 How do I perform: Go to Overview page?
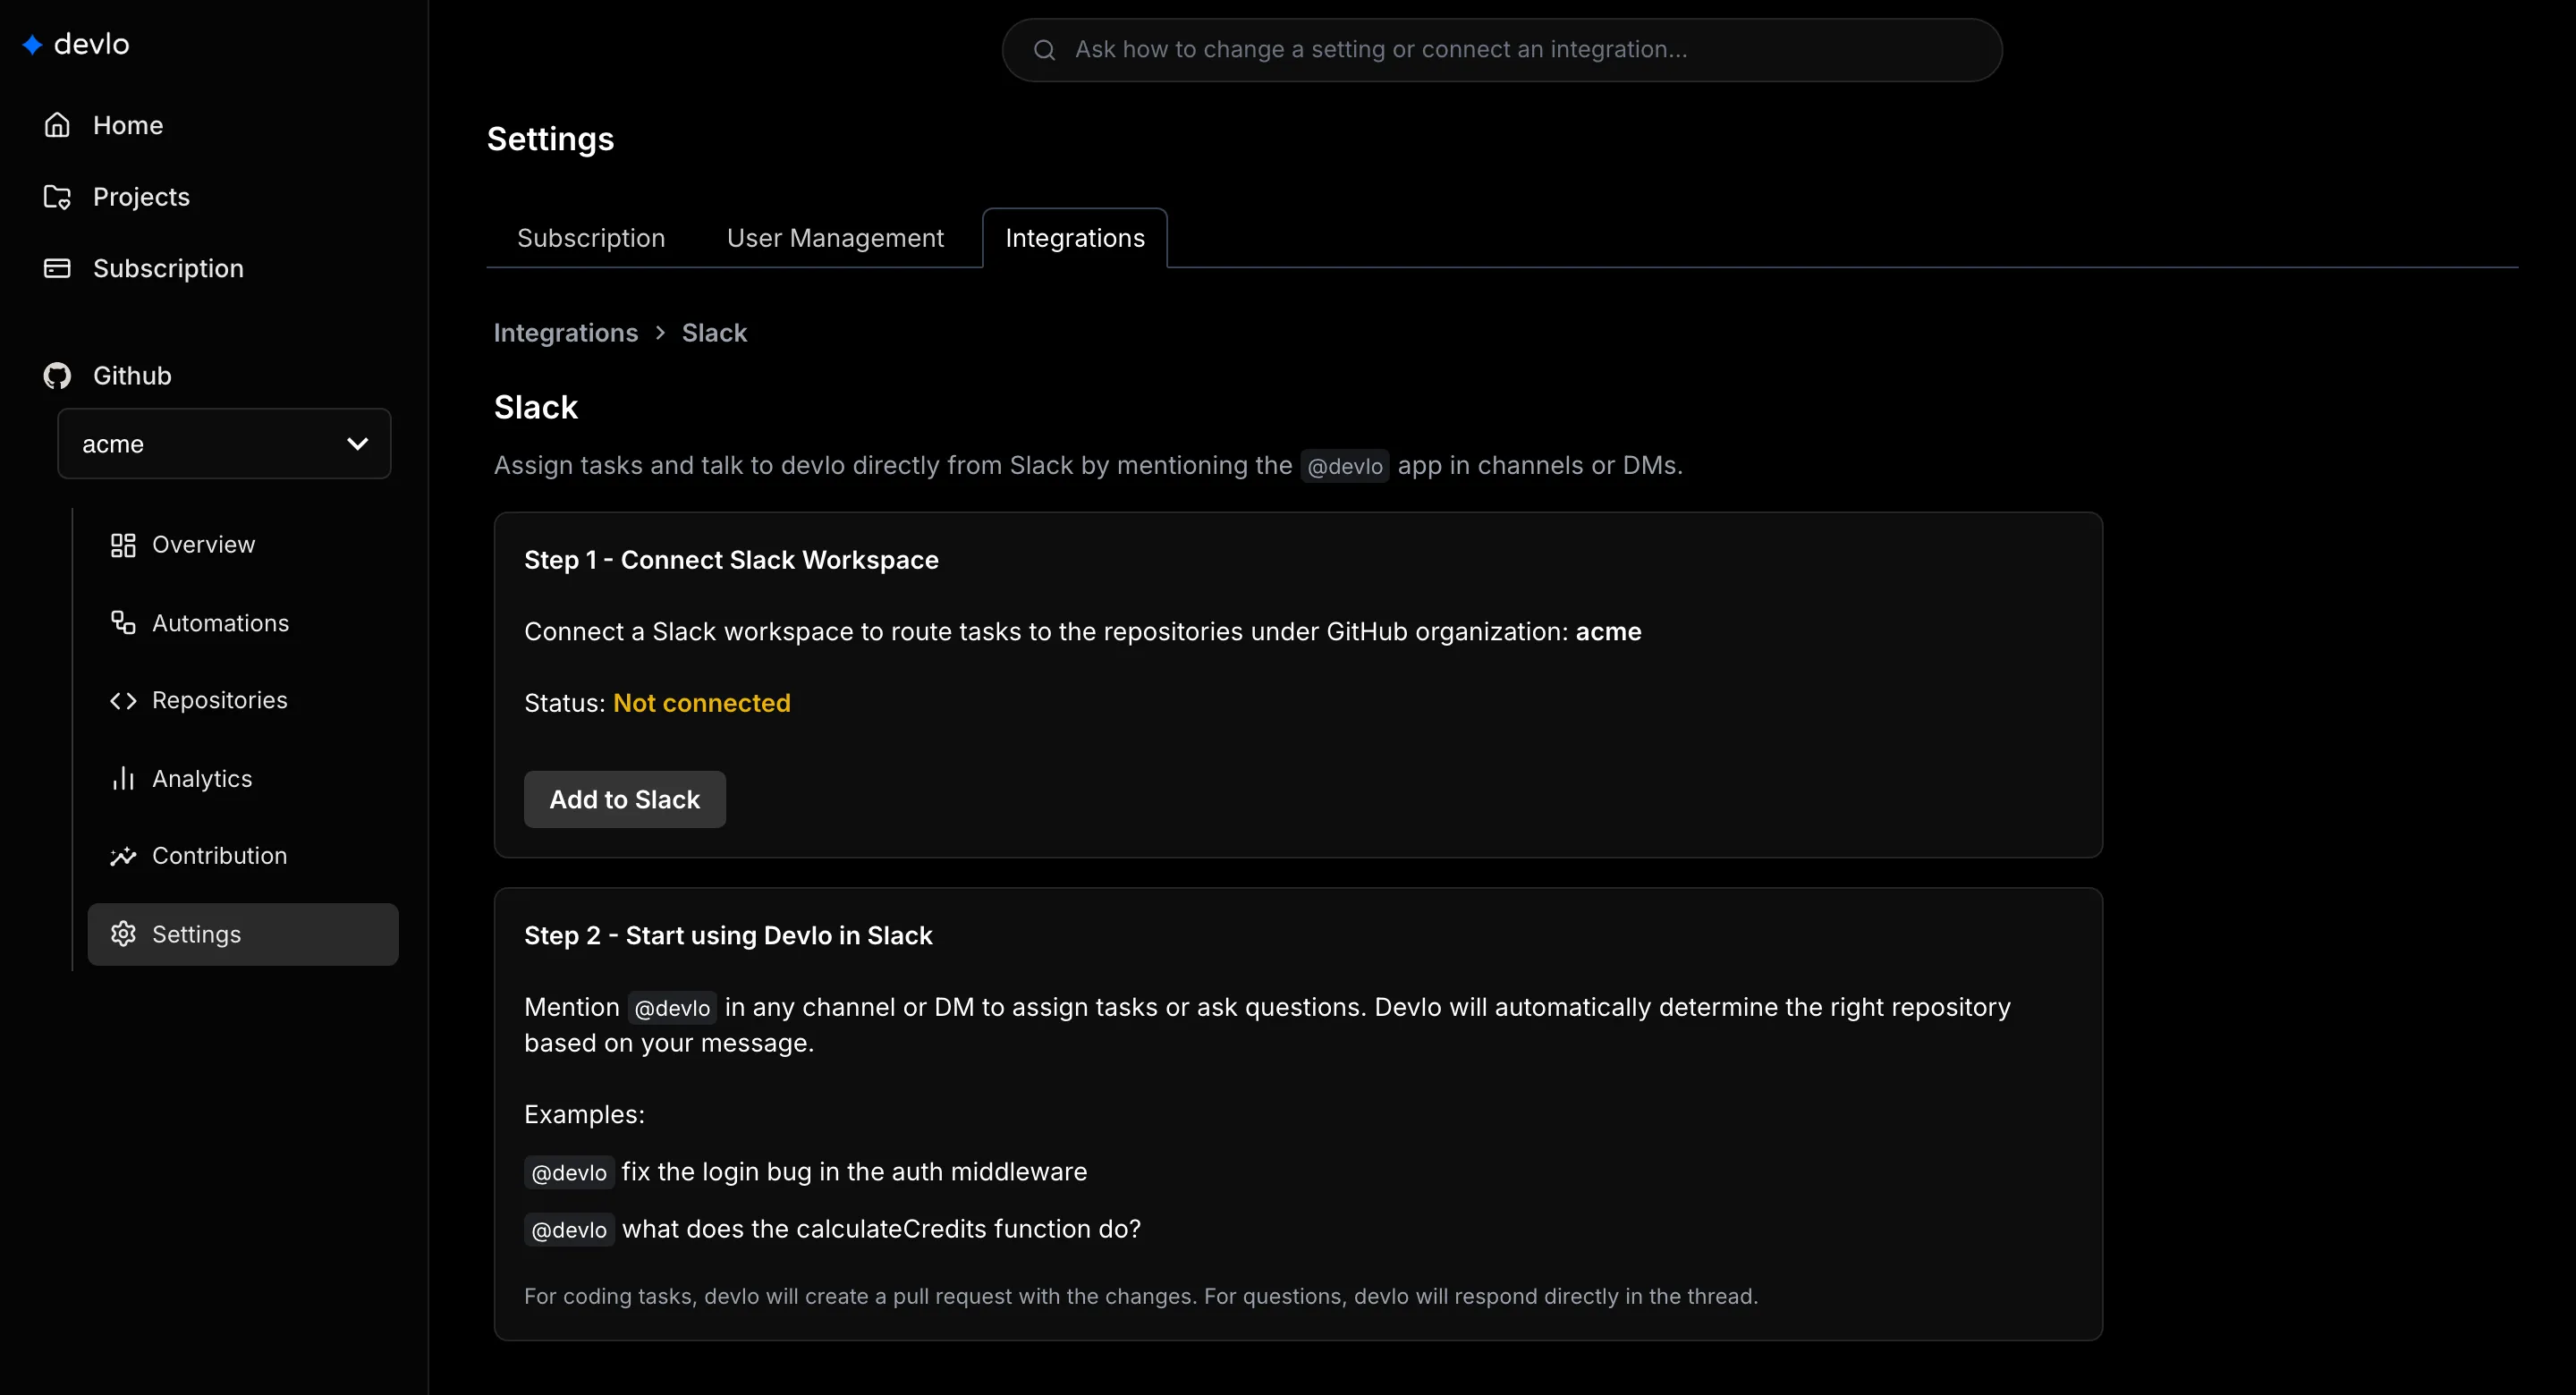[x=243, y=545]
